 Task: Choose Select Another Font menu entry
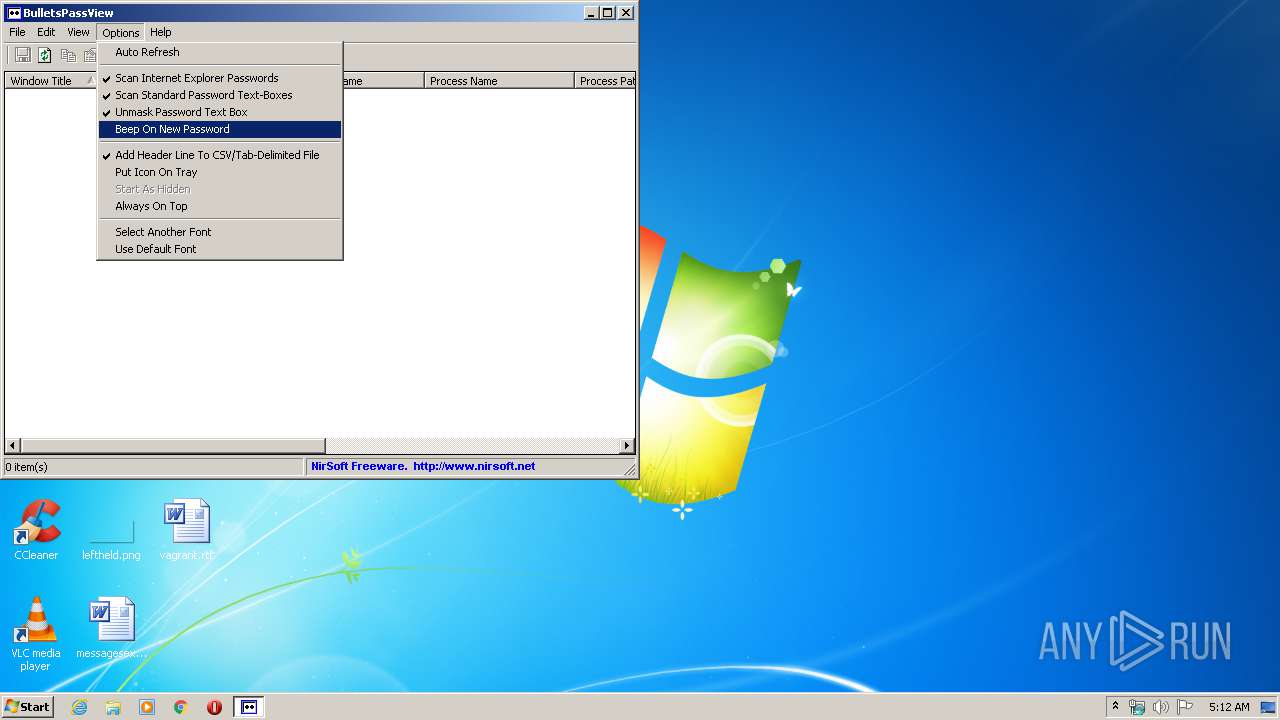220,232
